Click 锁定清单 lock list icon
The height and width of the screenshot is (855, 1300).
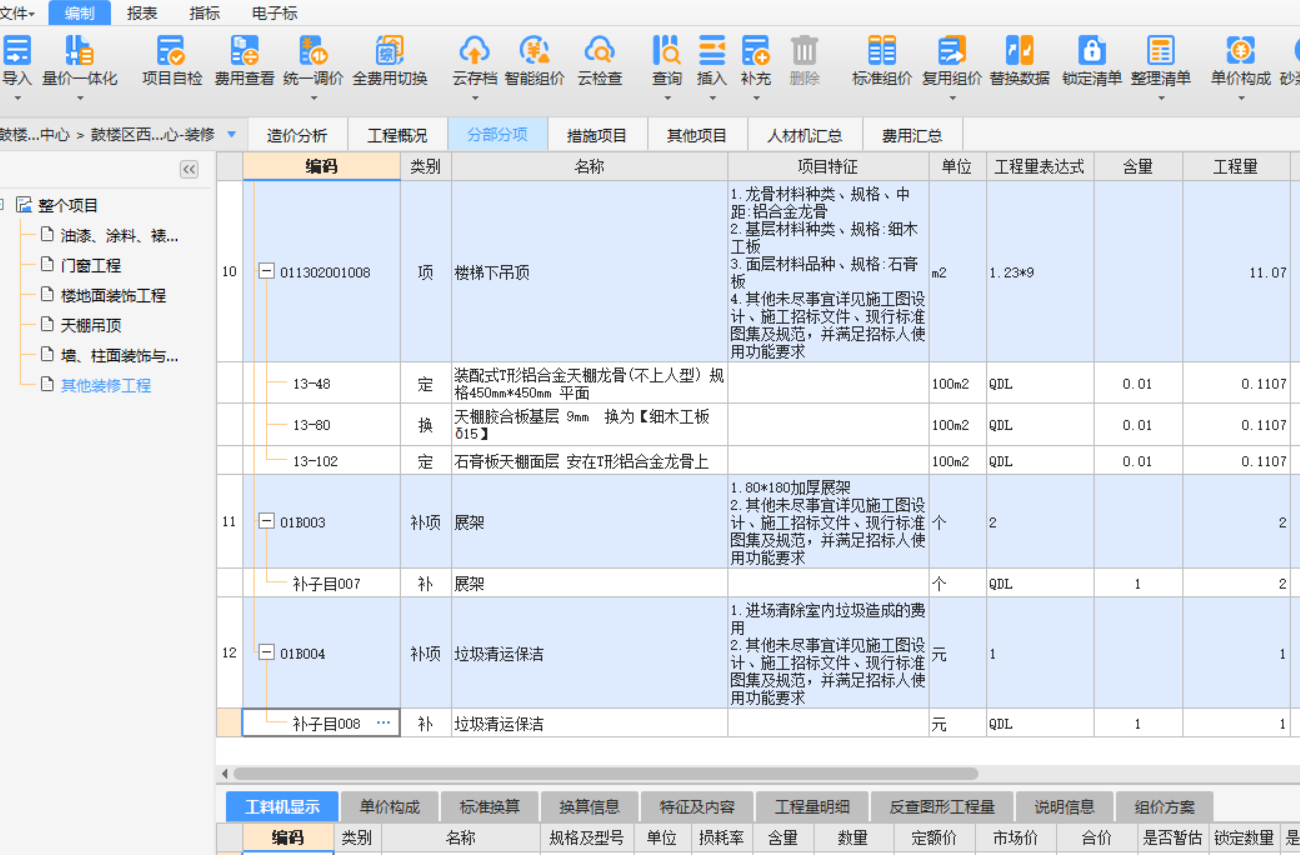click(1091, 50)
